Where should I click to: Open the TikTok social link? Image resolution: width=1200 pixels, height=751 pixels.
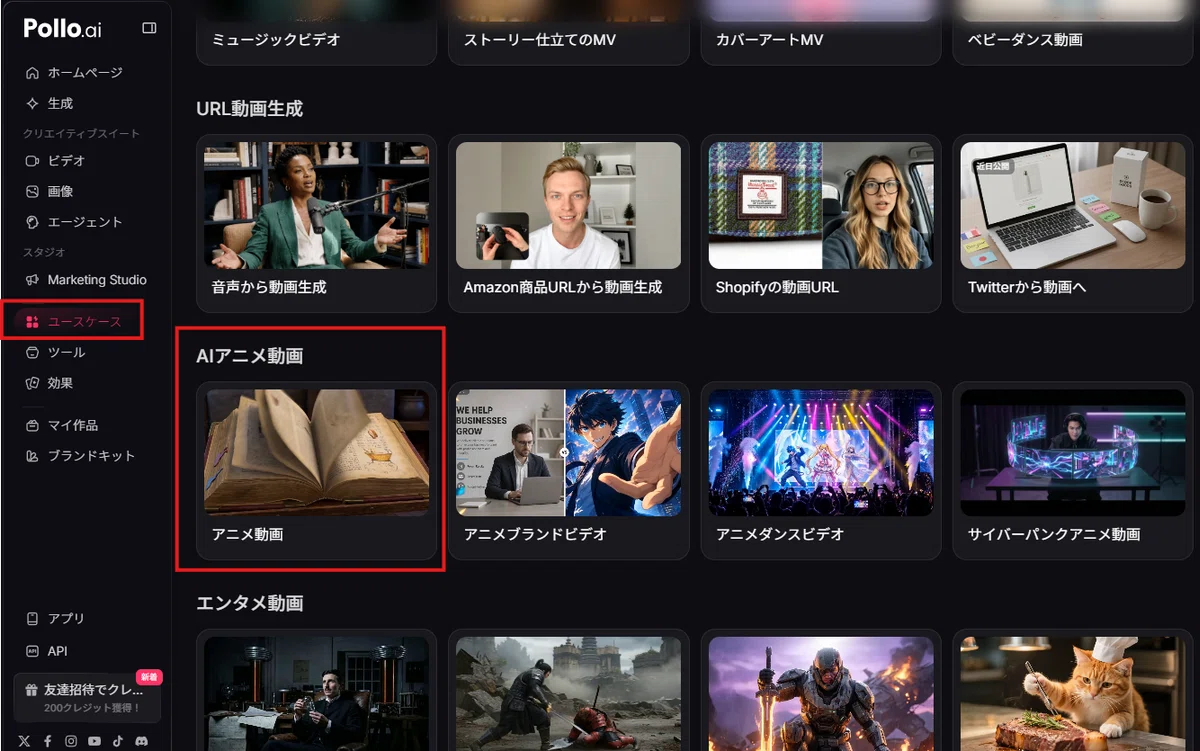pos(117,741)
